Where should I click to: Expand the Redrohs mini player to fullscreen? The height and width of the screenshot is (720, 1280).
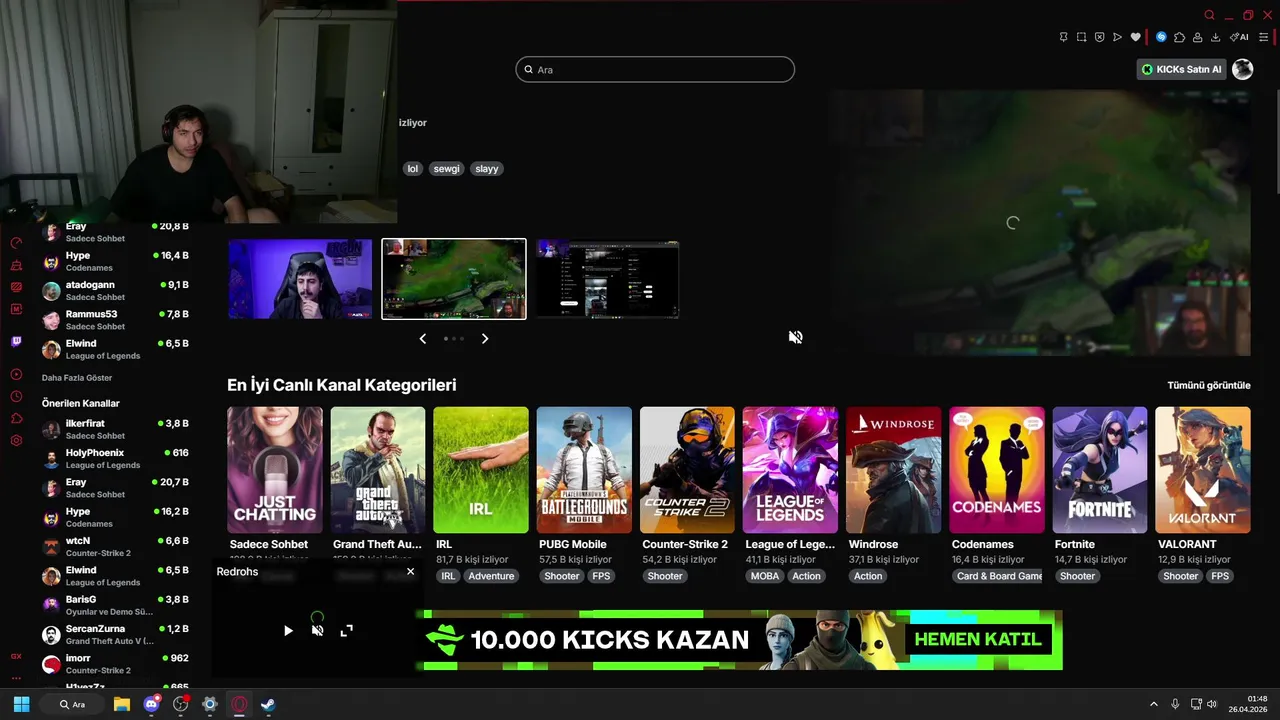pos(346,630)
